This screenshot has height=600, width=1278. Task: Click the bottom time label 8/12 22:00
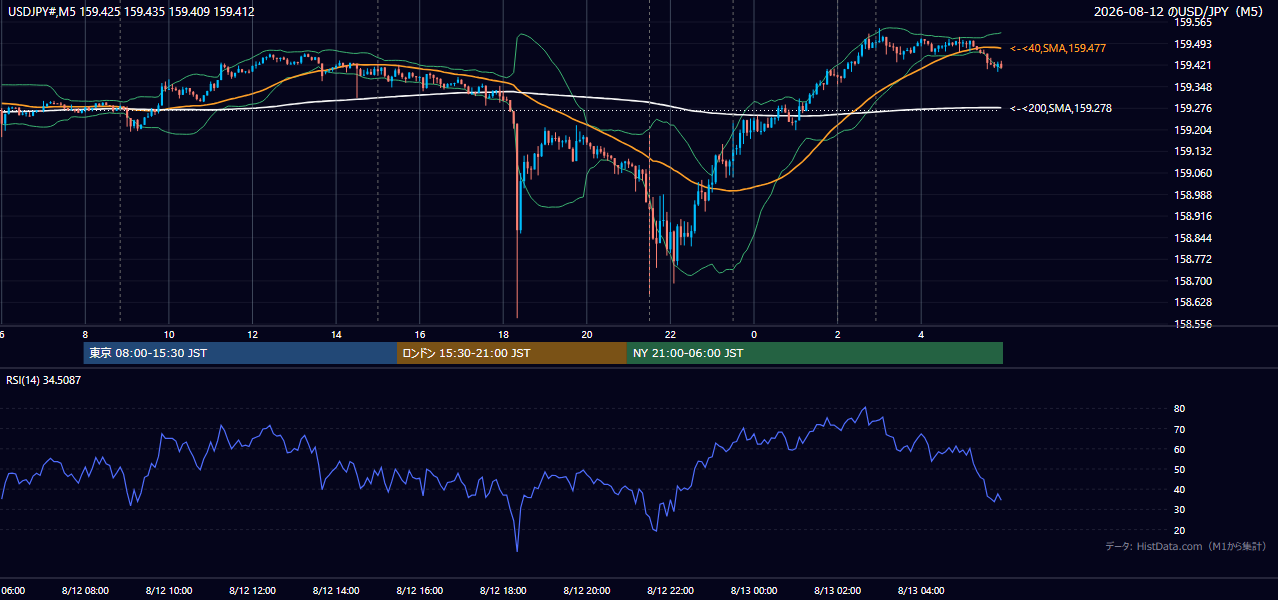coord(670,591)
